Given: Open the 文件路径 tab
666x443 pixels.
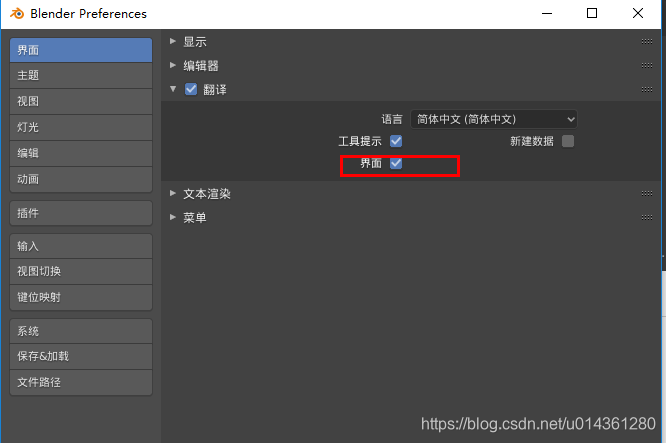Looking at the screenshot, I should pyautogui.click(x=81, y=382).
